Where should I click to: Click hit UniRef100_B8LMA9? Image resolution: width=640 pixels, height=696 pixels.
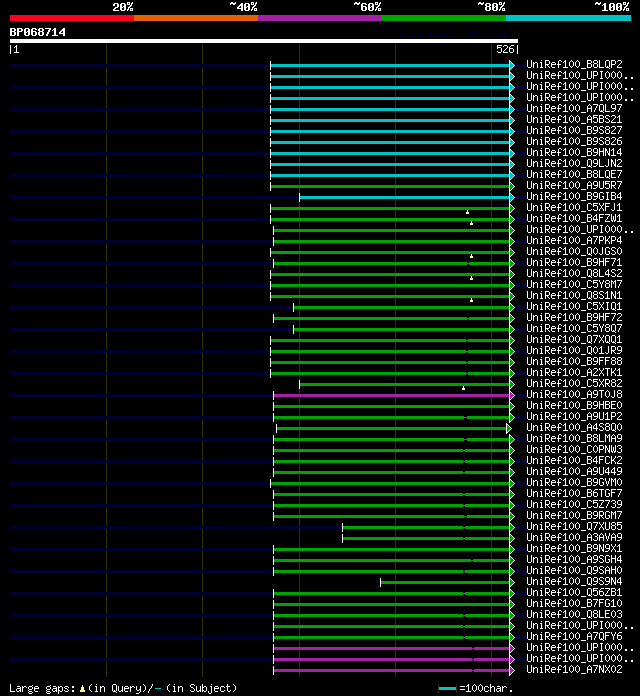[x=574, y=439]
